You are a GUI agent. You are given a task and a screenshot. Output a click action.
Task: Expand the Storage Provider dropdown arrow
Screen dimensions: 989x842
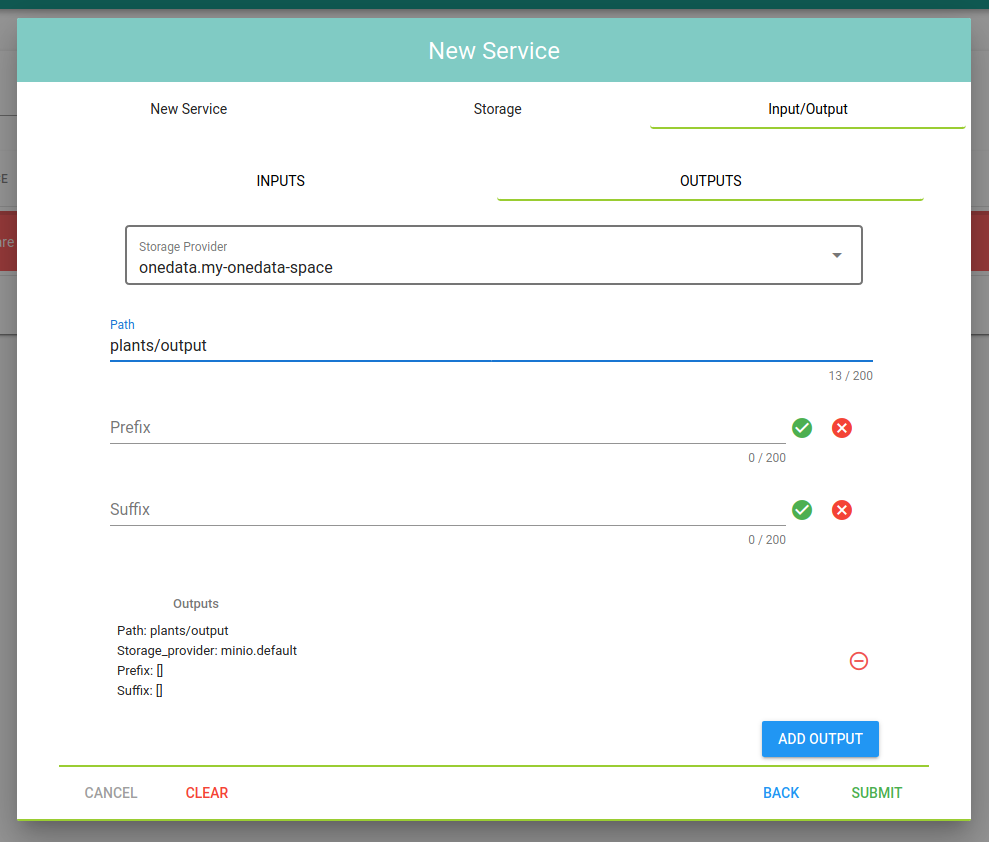837,255
